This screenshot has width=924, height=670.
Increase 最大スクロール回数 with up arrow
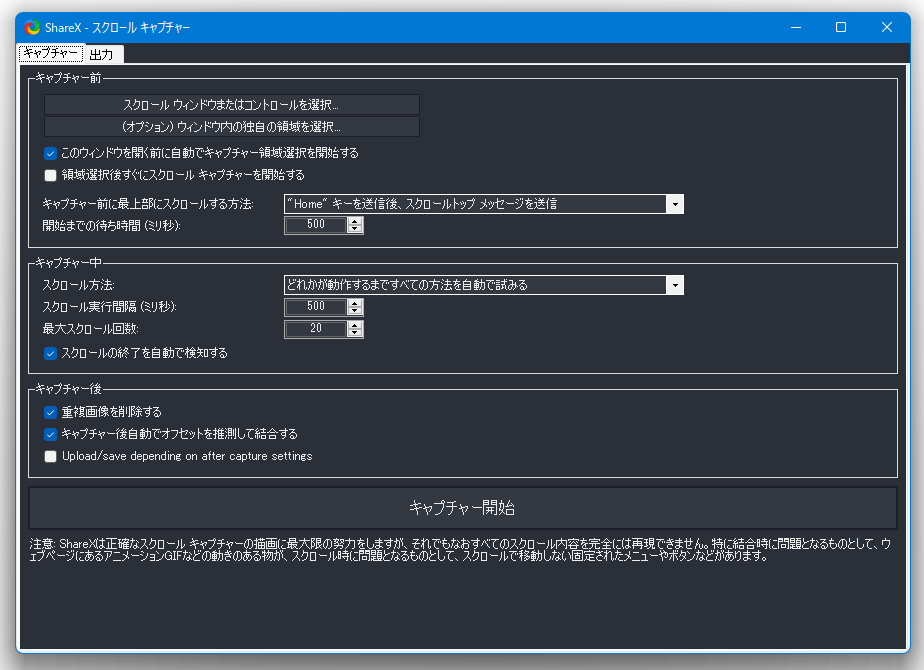(355, 325)
